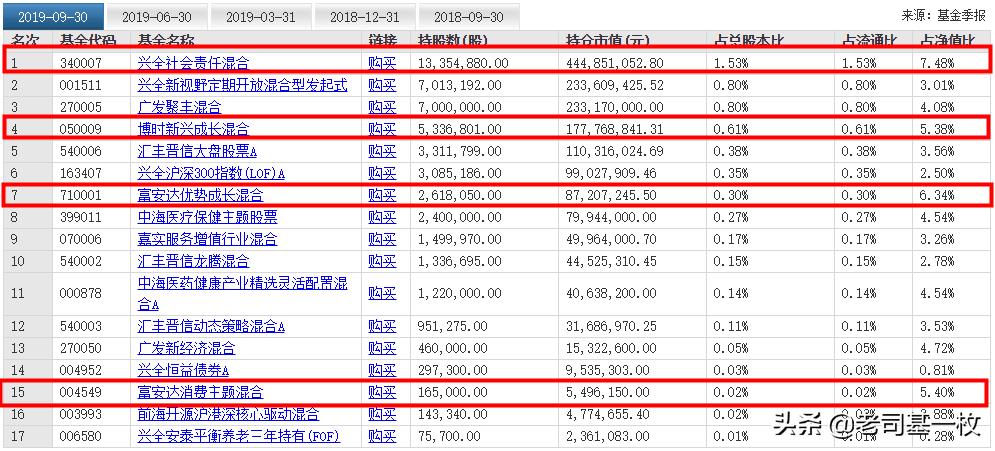Open fund link 兴全安泰平衡养老三年持有(FOF)

239,436
